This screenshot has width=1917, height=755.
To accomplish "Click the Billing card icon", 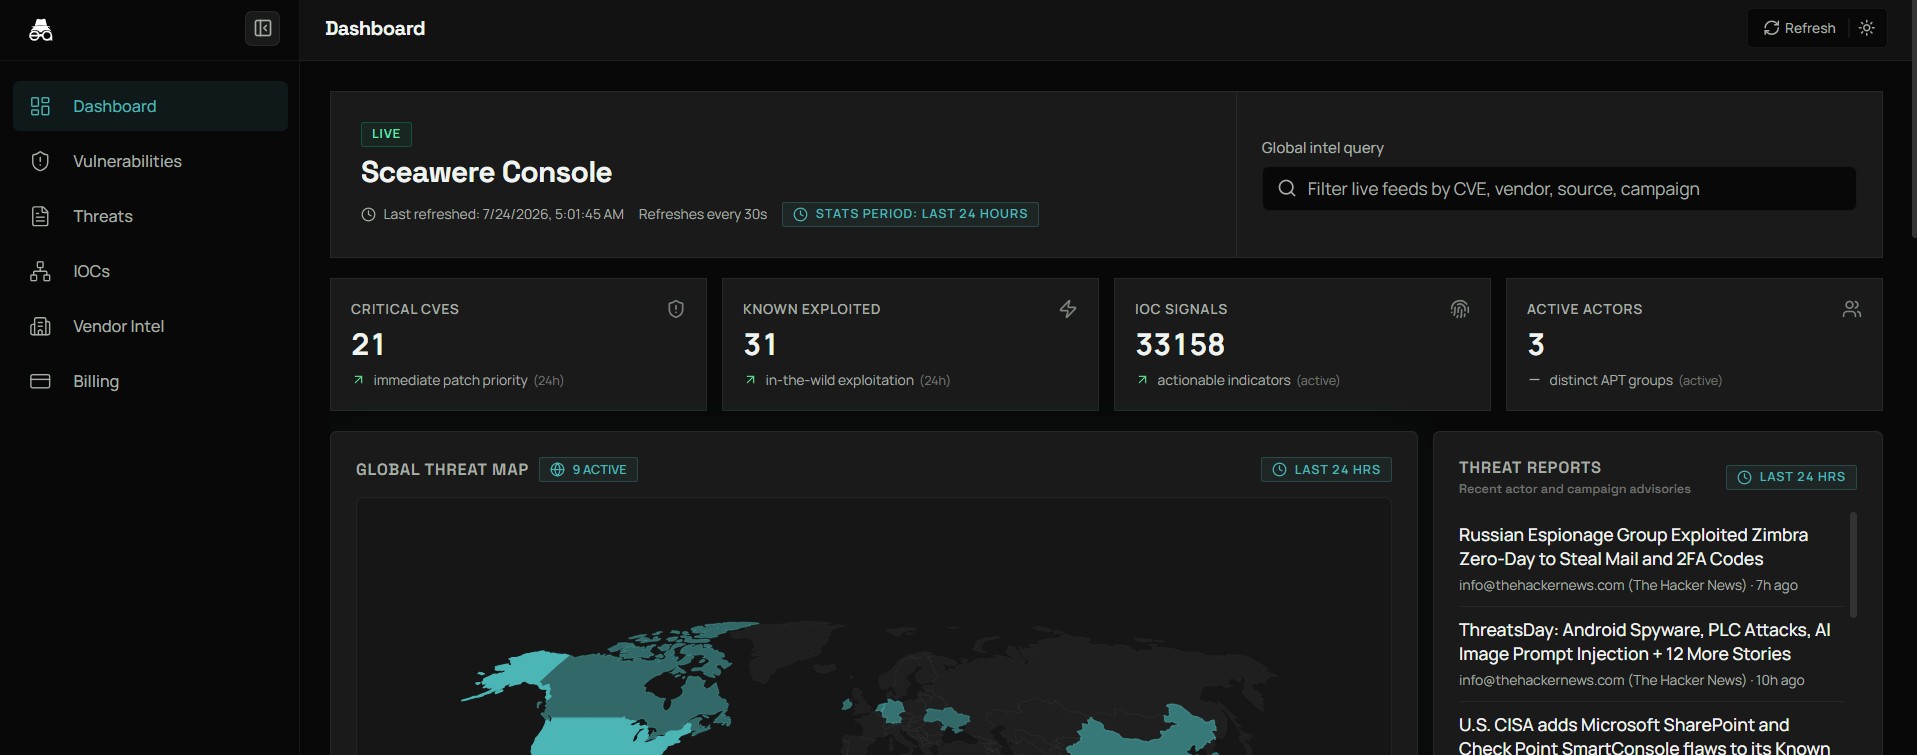I will click(x=40, y=381).
